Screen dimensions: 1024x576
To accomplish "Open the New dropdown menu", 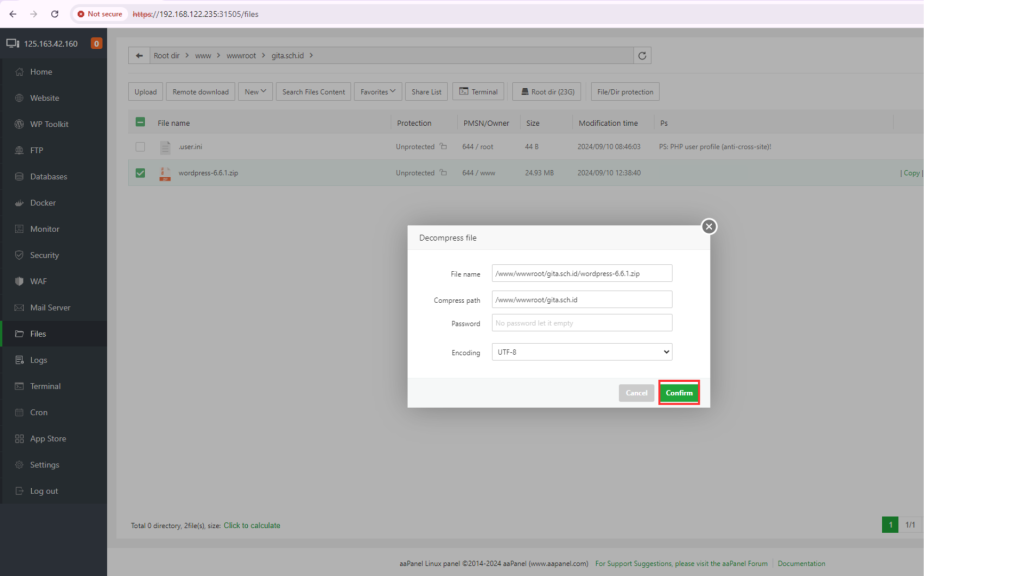I will click(255, 92).
